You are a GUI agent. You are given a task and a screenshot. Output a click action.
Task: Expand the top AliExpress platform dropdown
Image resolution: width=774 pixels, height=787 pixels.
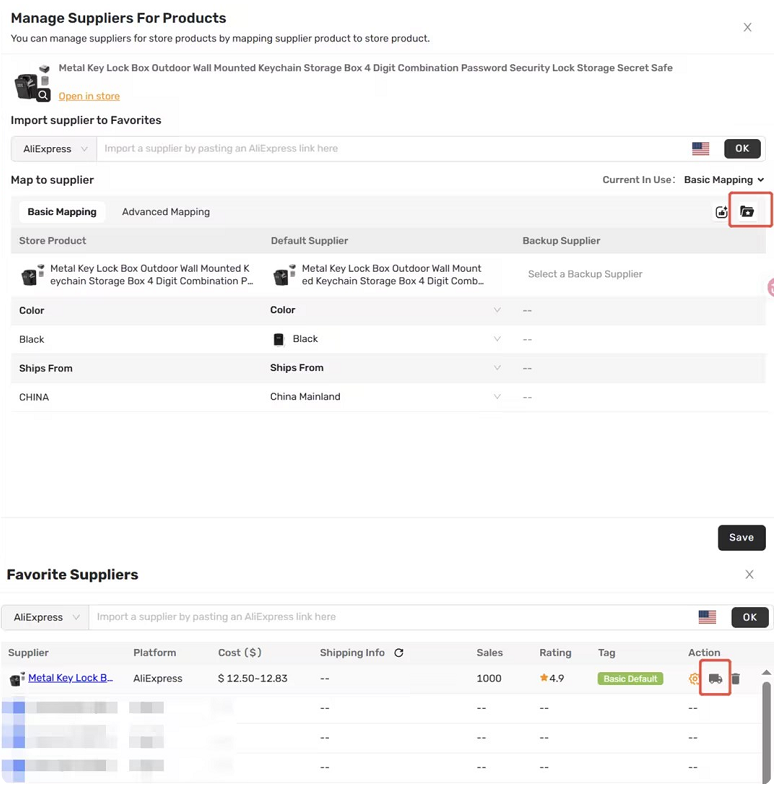point(54,149)
